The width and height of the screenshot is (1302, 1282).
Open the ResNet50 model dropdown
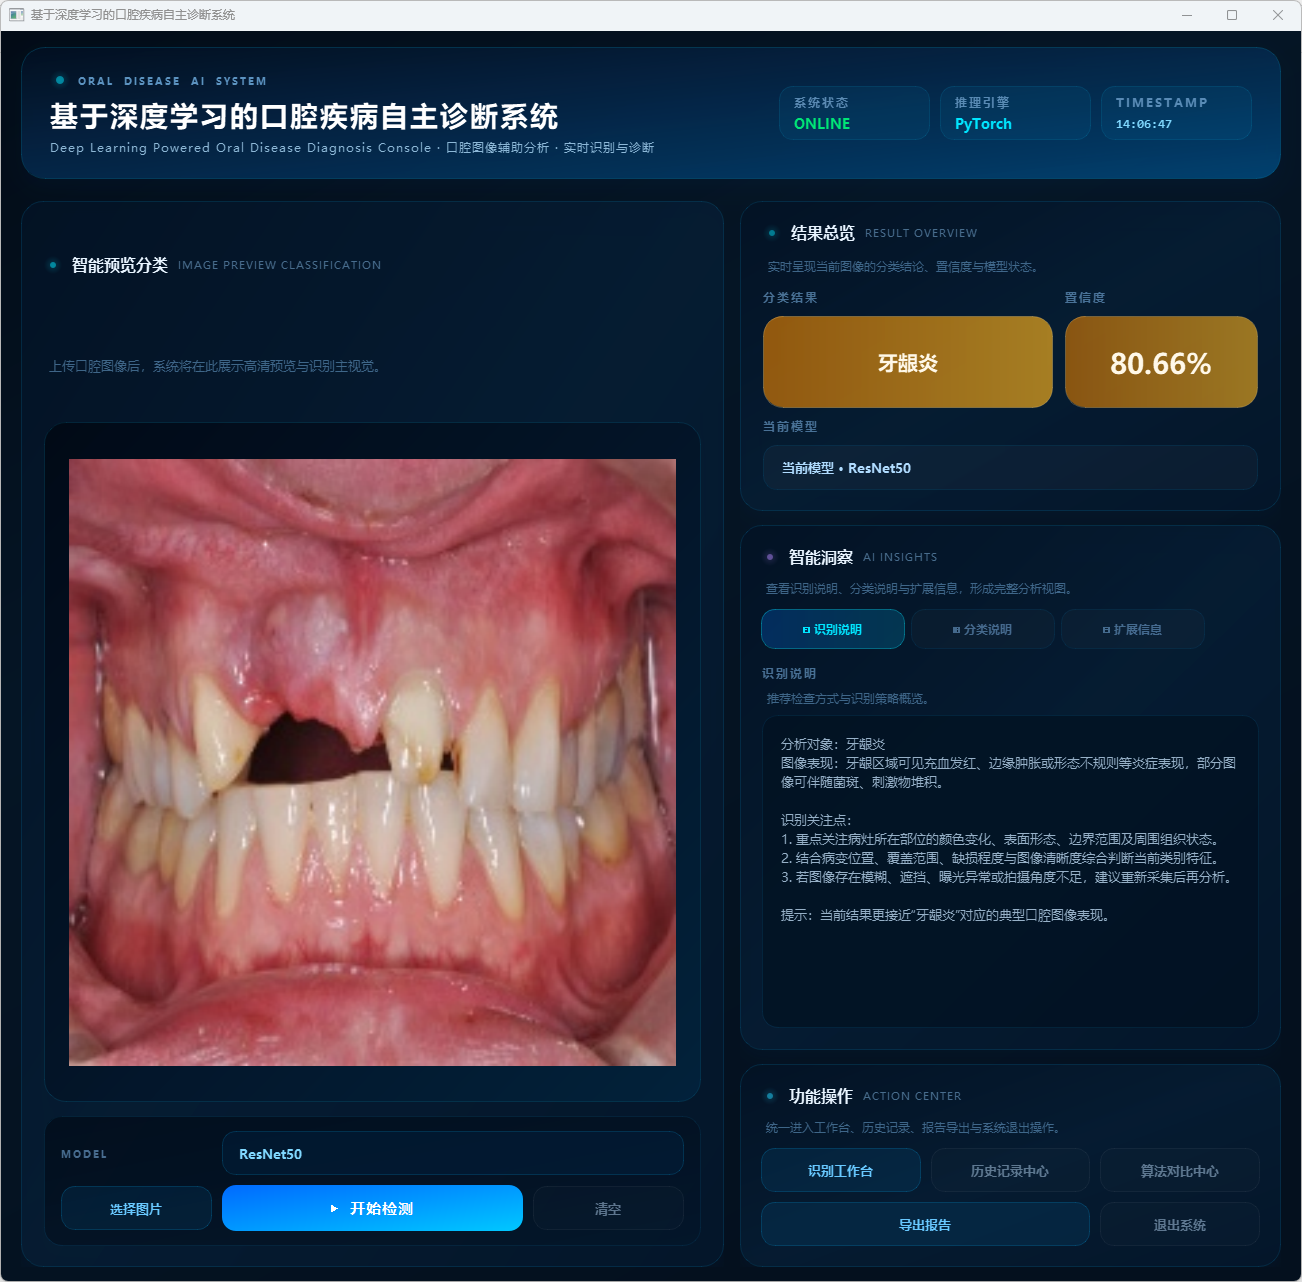[452, 1154]
